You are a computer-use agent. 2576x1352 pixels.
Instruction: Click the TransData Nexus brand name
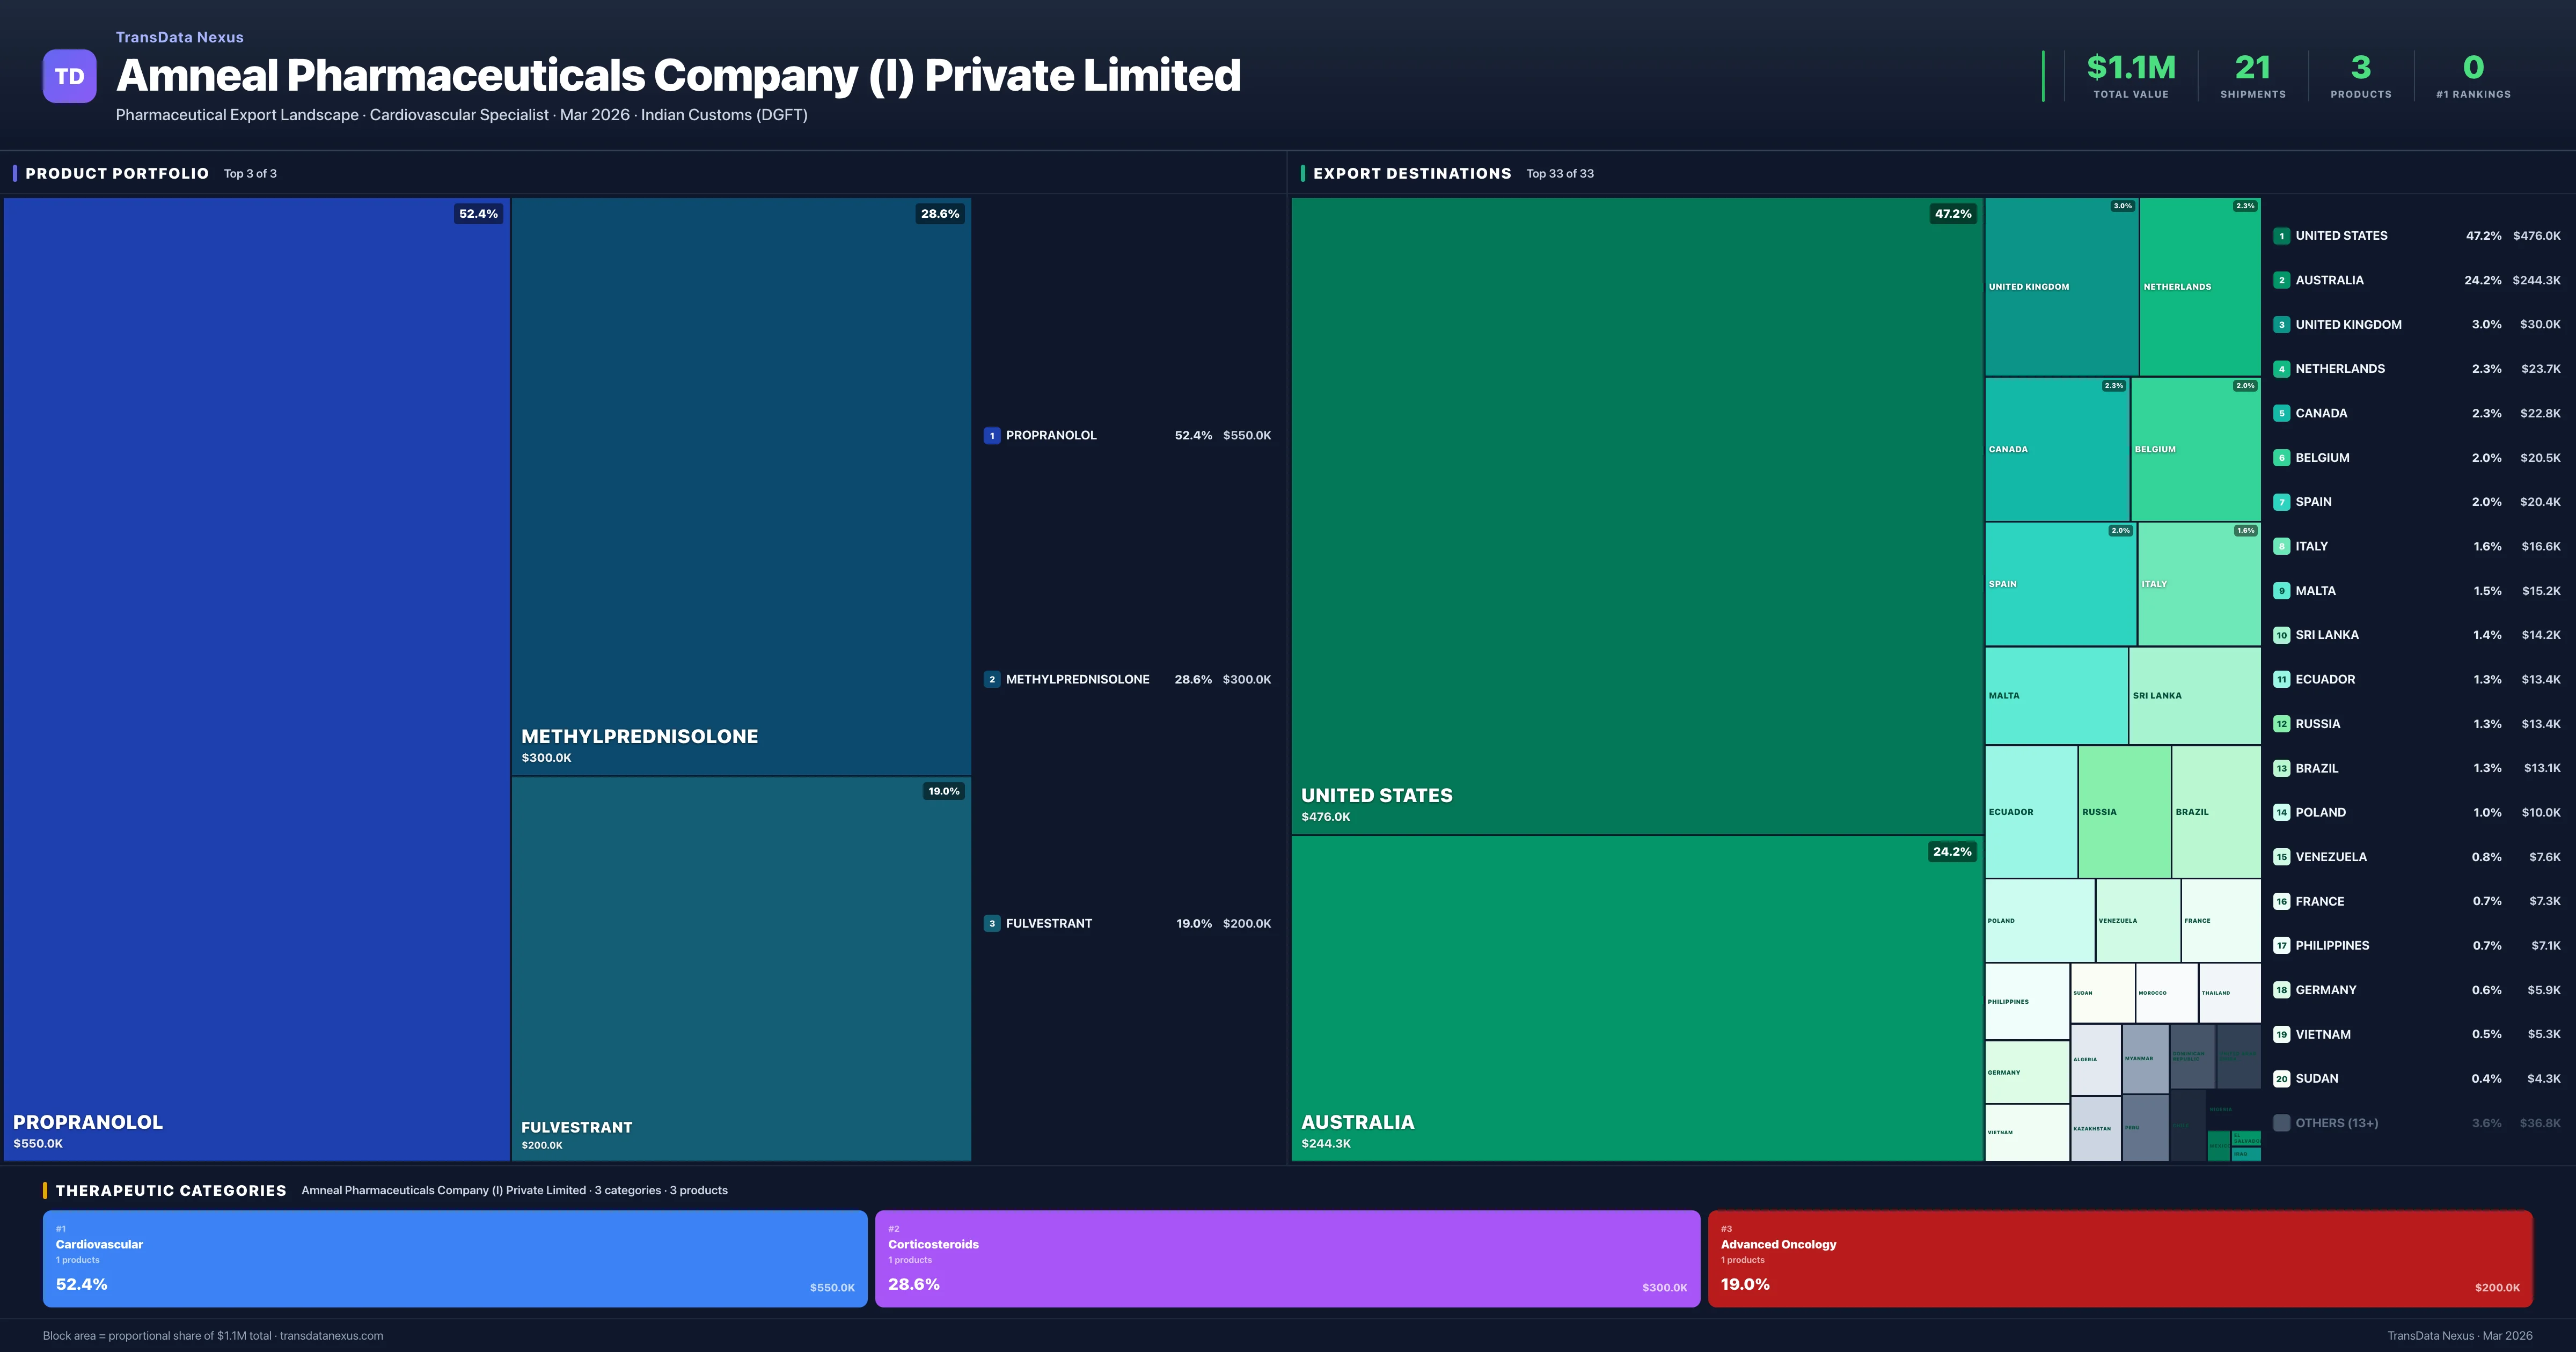tap(180, 37)
